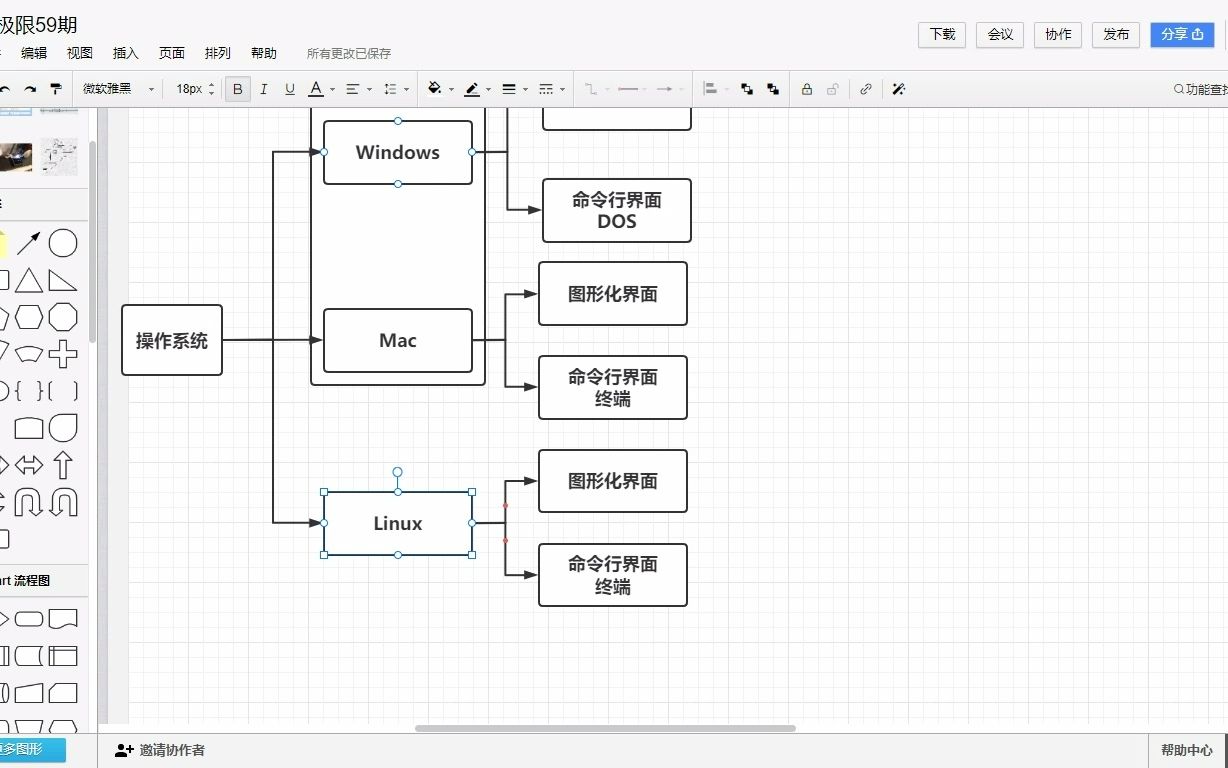Screen dimensions: 1228x768
Task: Lock the selected Linux shape
Action: coord(806,89)
